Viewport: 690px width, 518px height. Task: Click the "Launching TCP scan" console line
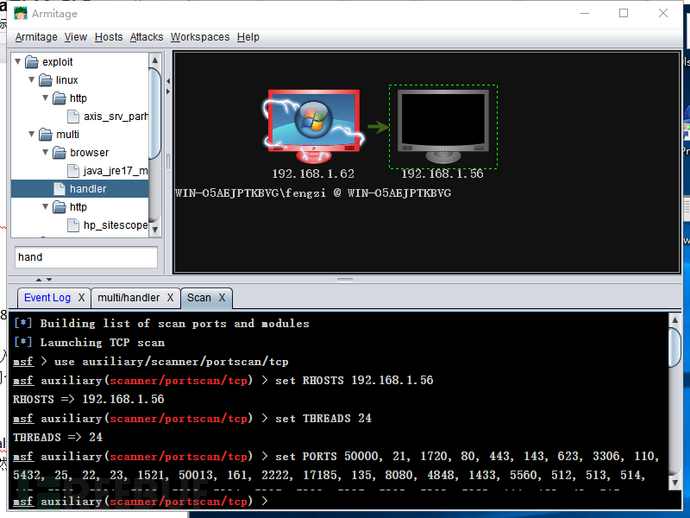click(89, 342)
